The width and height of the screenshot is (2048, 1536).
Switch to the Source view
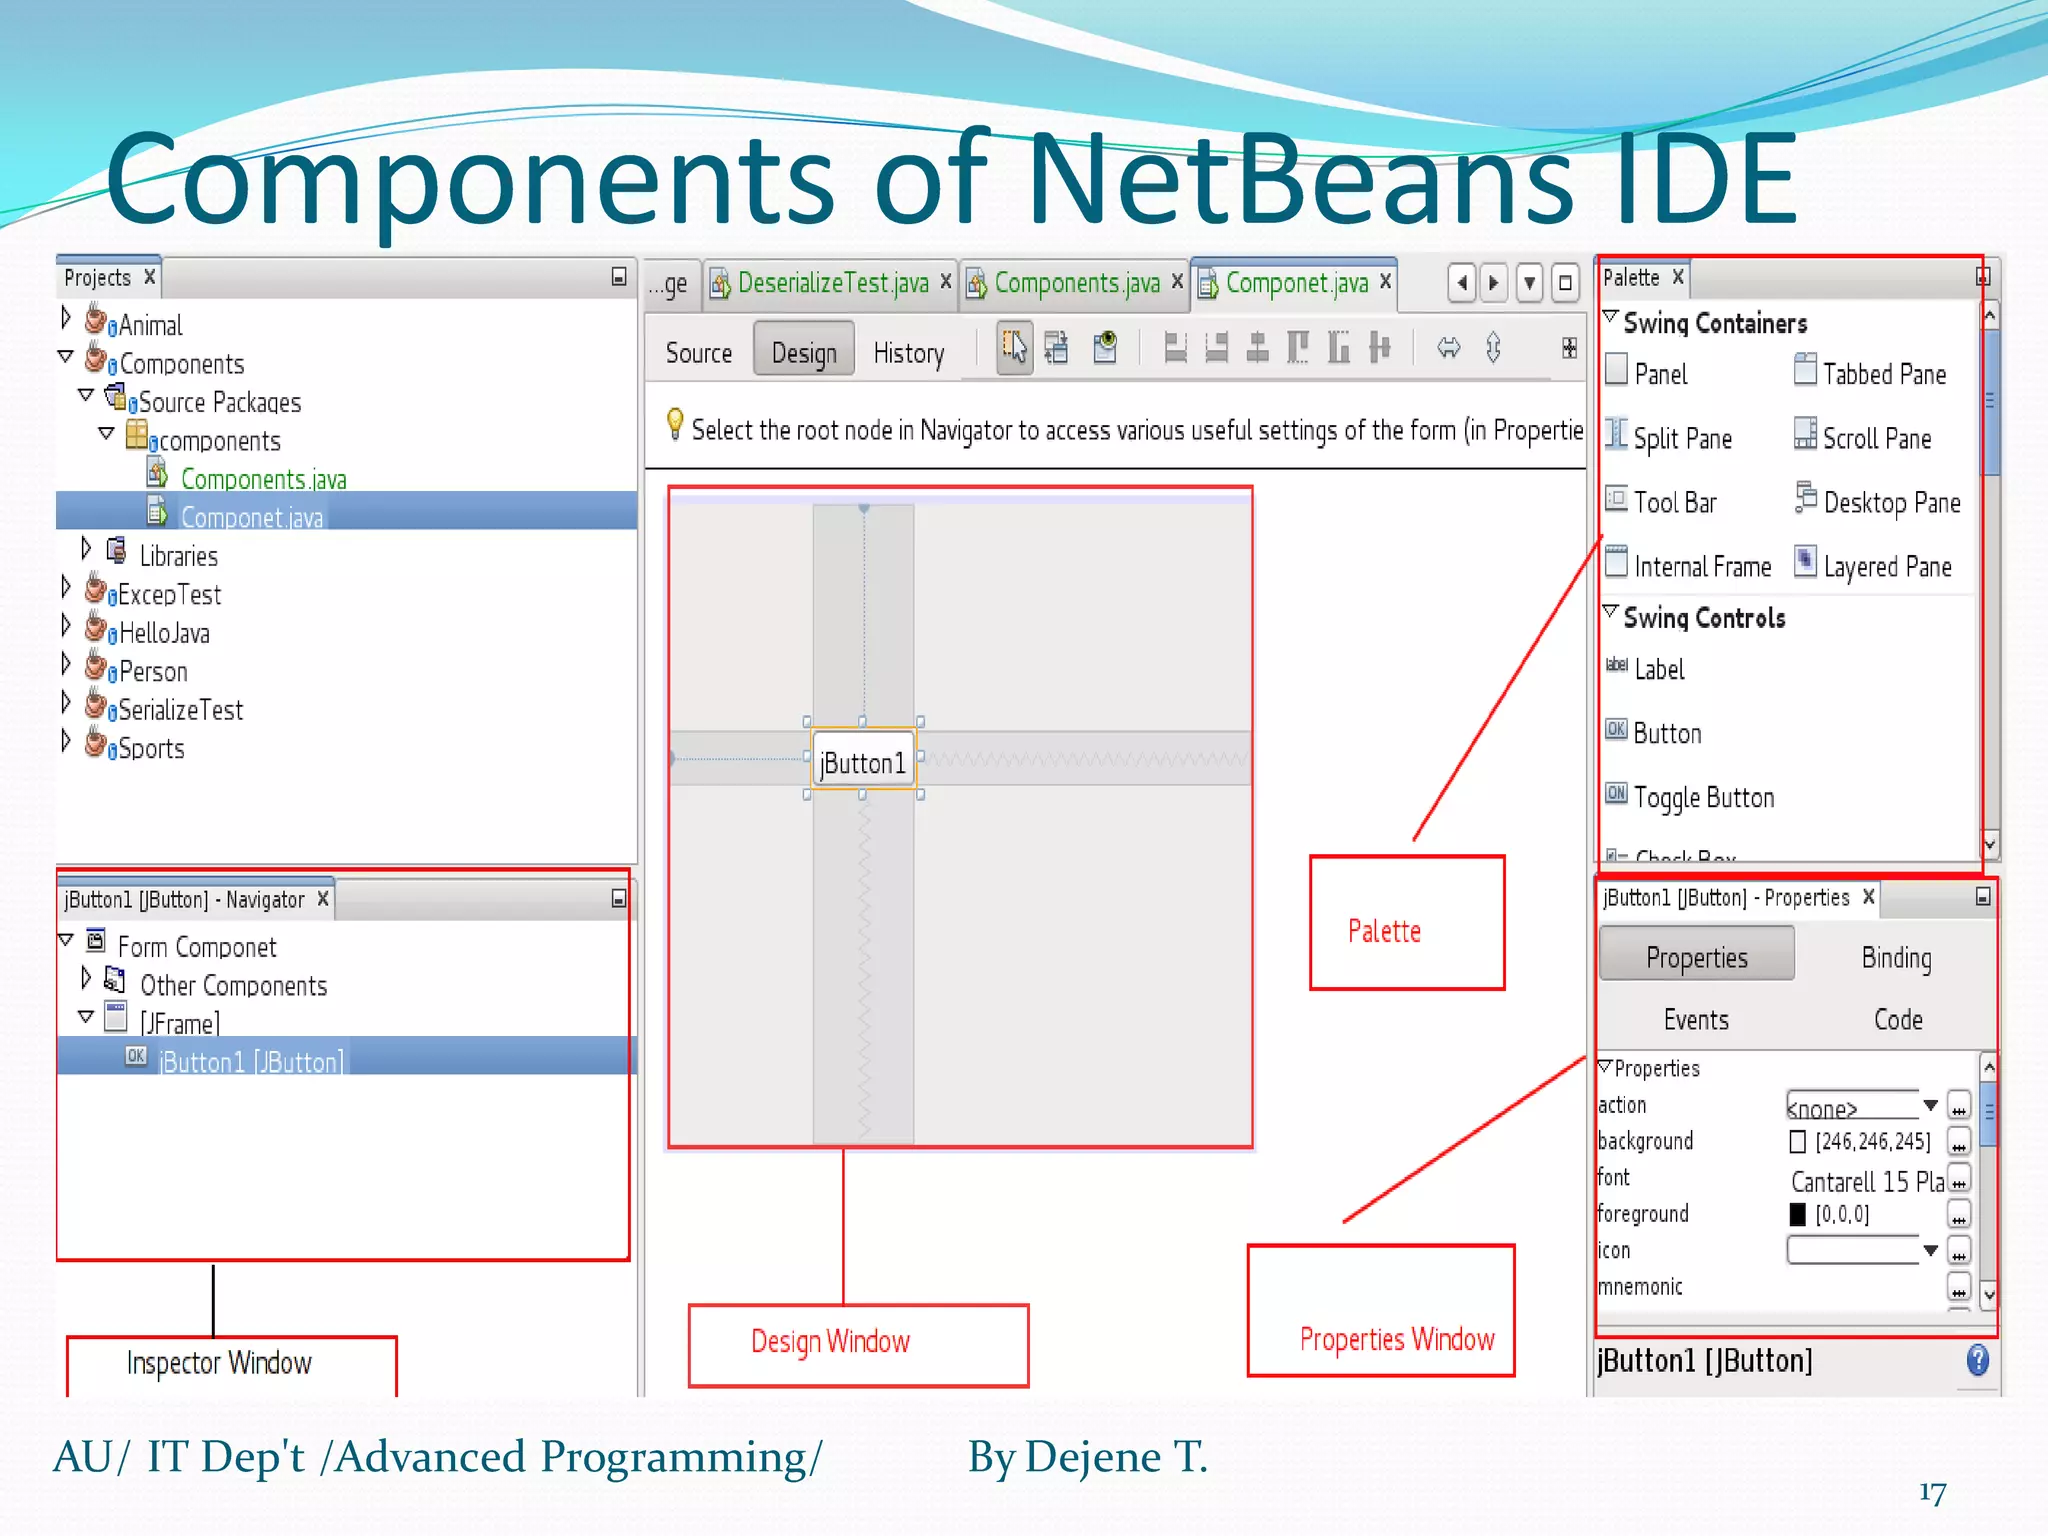tap(699, 352)
